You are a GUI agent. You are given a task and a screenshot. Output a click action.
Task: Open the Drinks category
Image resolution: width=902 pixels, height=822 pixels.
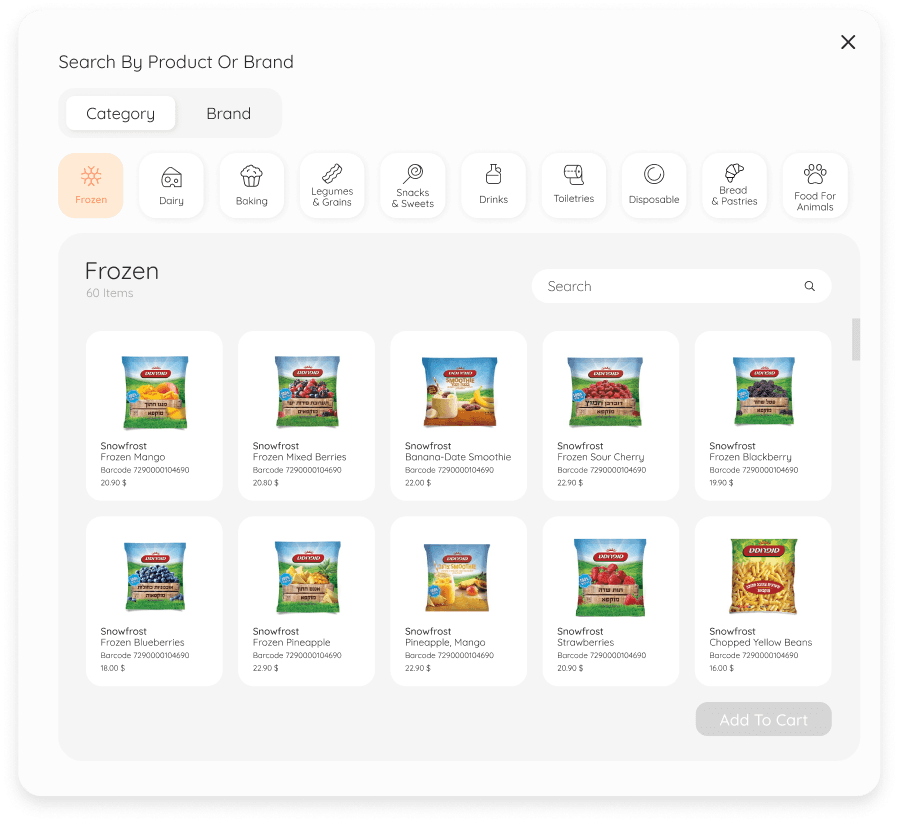pos(493,185)
